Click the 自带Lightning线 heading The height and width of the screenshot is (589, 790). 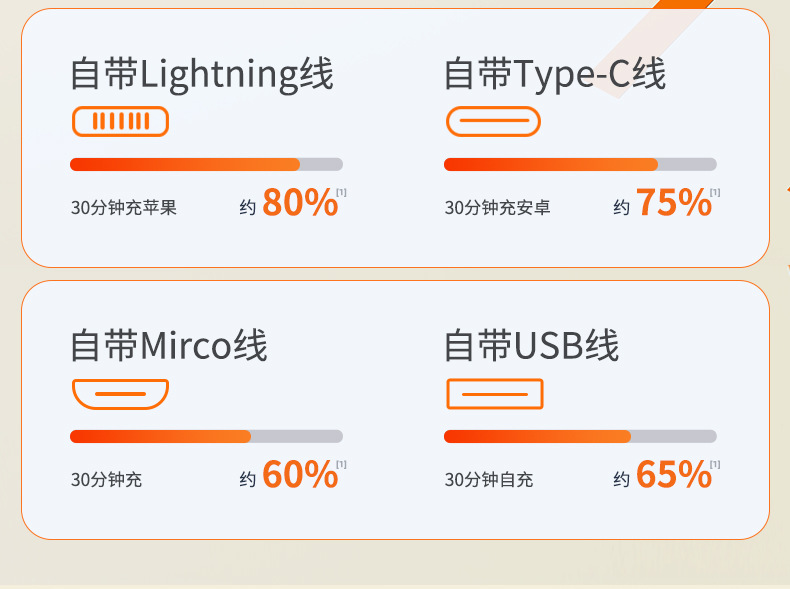pyautogui.click(x=202, y=75)
